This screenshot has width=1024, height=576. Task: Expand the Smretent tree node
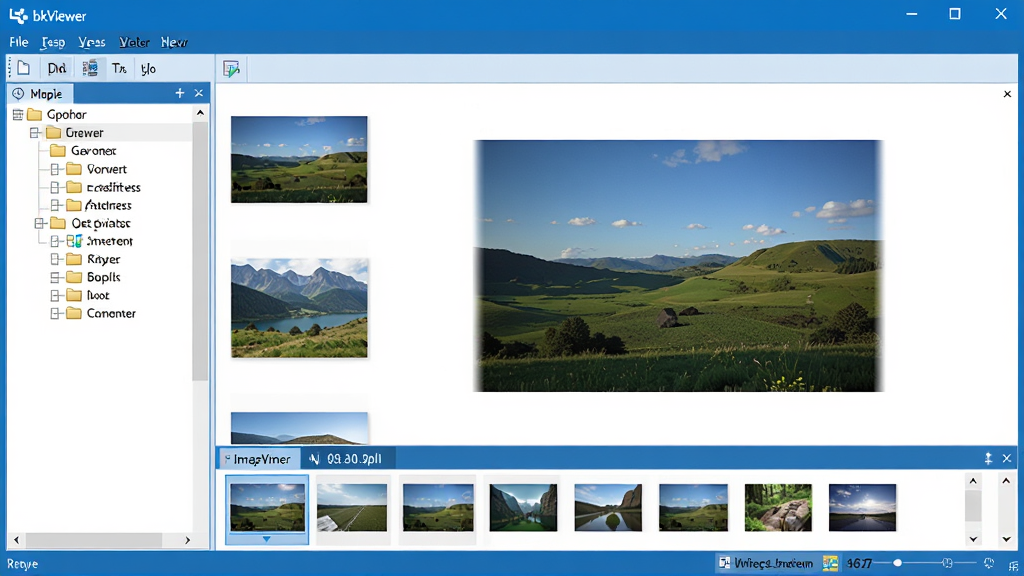[x=56, y=241]
